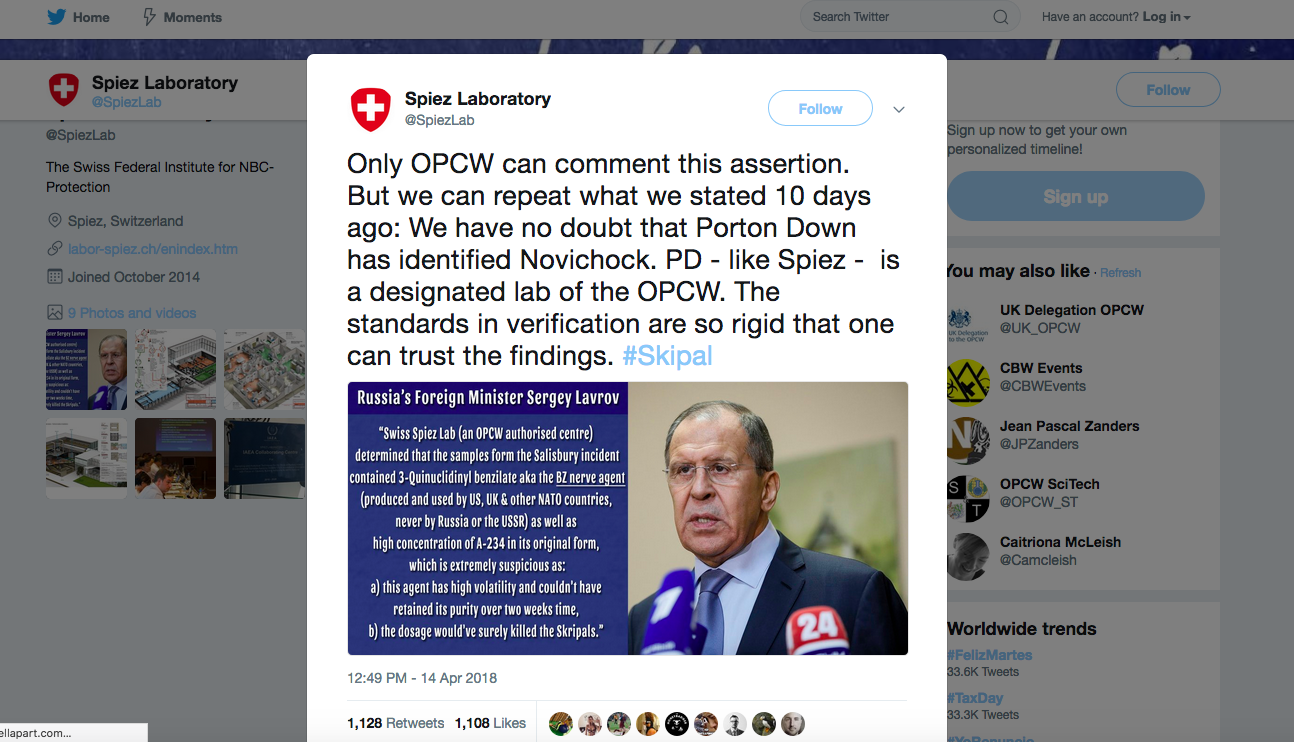
Task: Click the Twitter bird Home icon
Action: (56, 17)
